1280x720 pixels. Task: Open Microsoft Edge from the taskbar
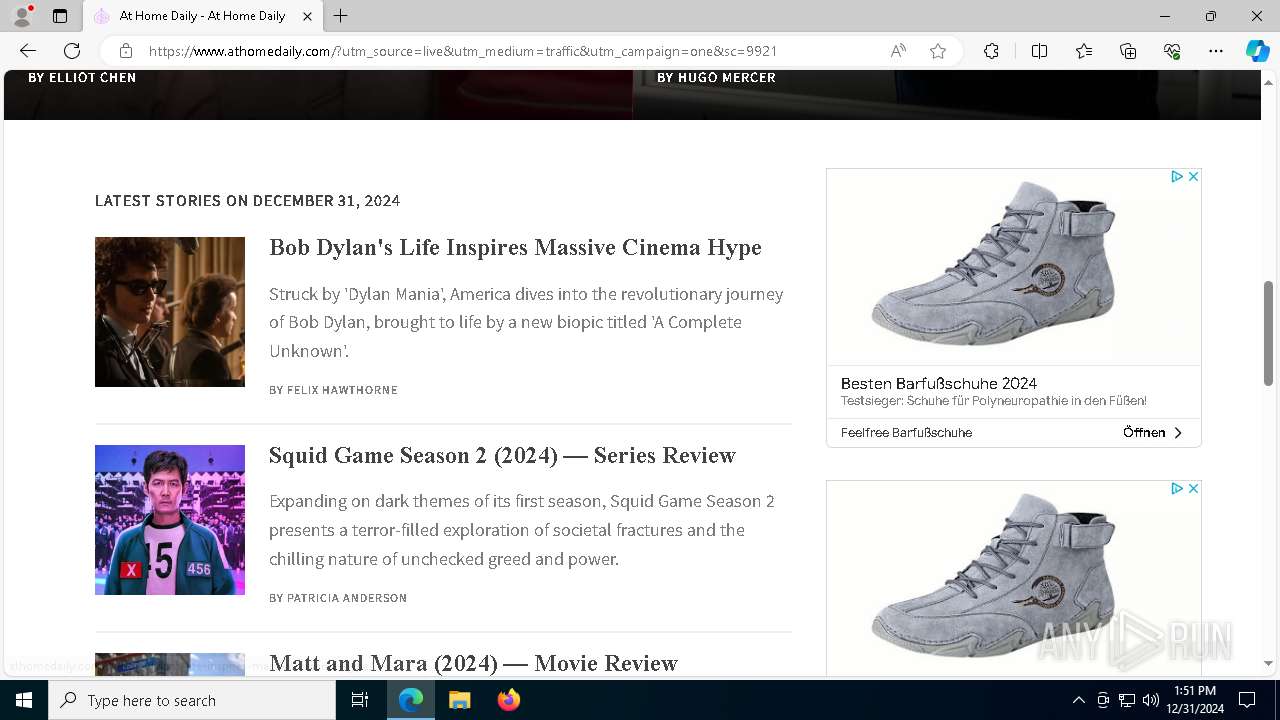[411, 700]
